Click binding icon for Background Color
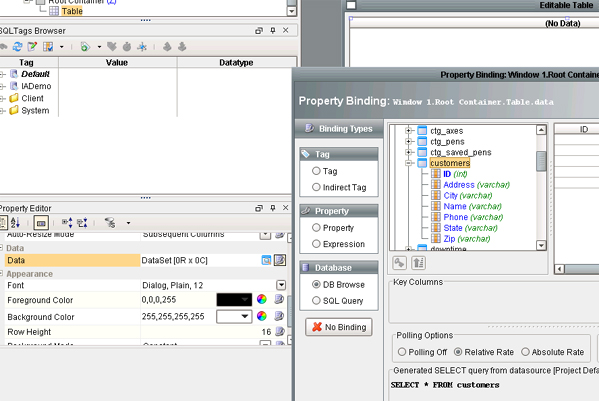Screen dimensions: 599x401 pos(280,316)
